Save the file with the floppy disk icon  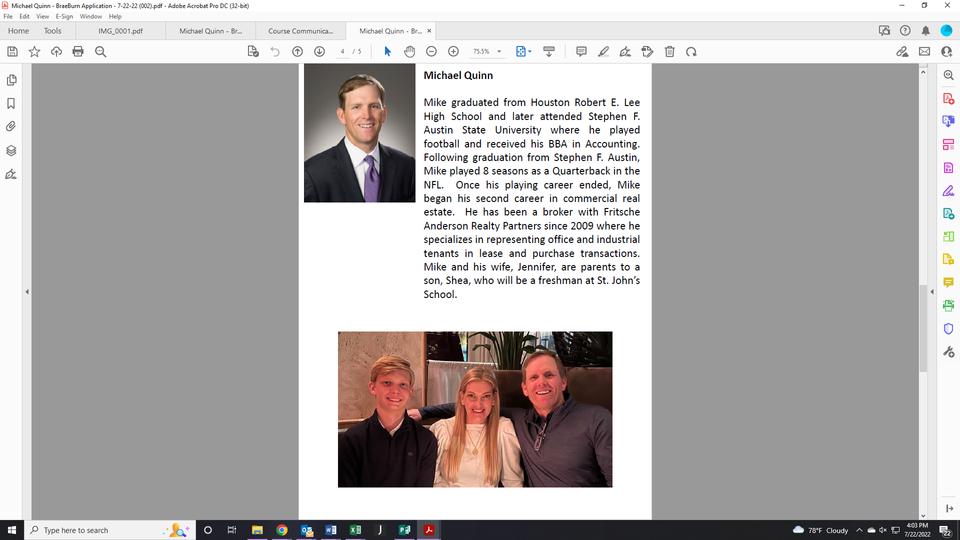pos(12,52)
